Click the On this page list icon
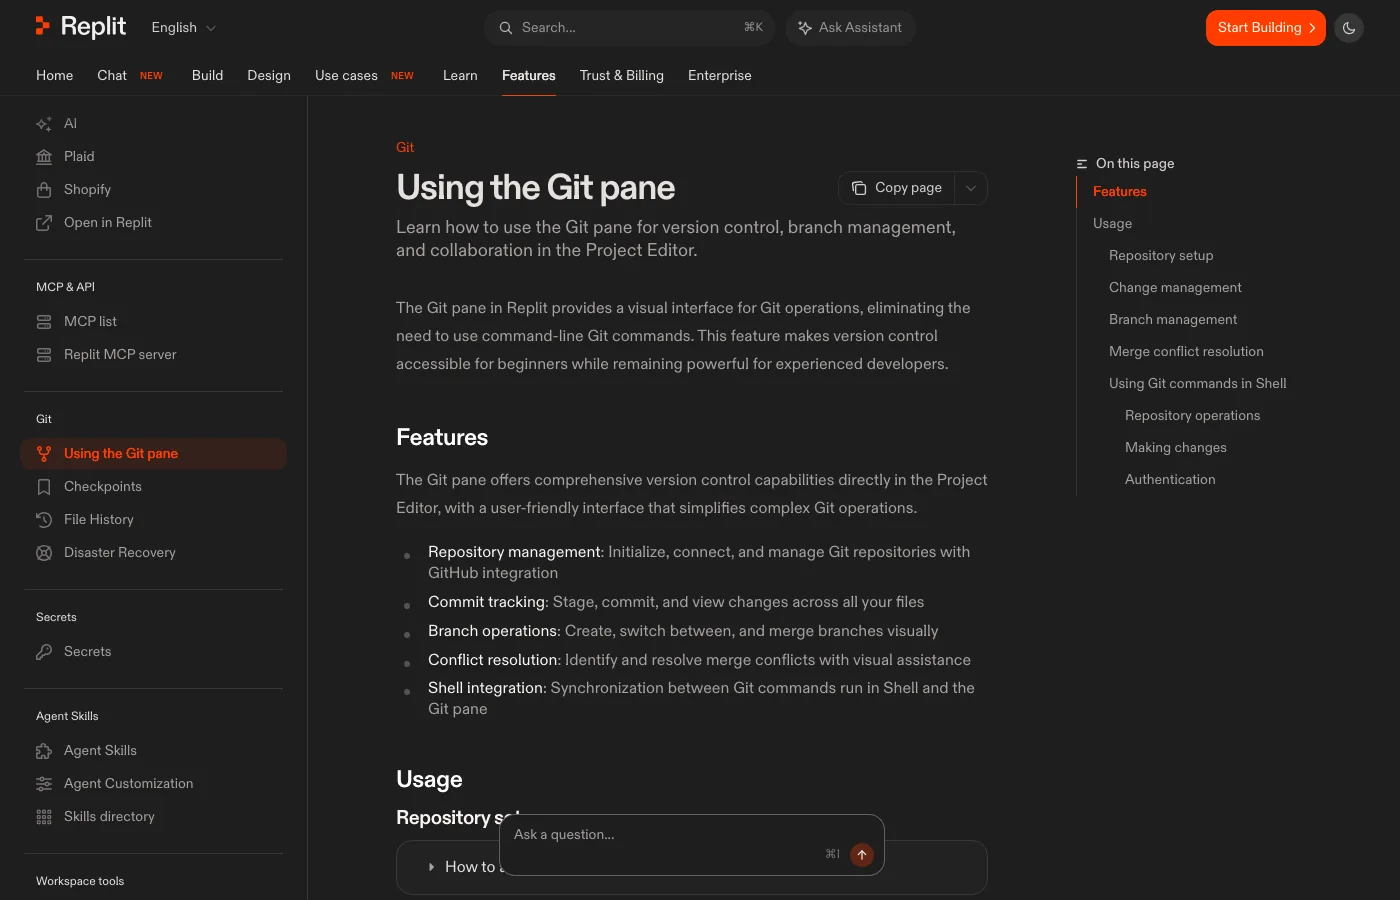This screenshot has width=1400, height=900. pyautogui.click(x=1082, y=164)
